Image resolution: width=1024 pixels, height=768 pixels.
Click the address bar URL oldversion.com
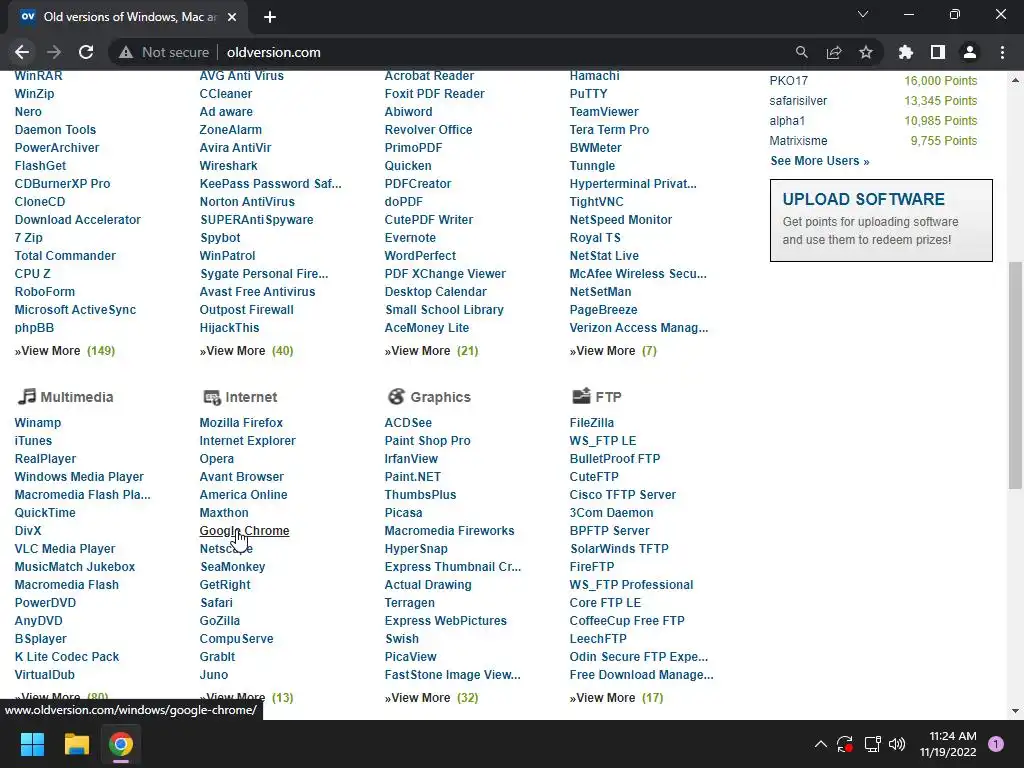(x=274, y=52)
